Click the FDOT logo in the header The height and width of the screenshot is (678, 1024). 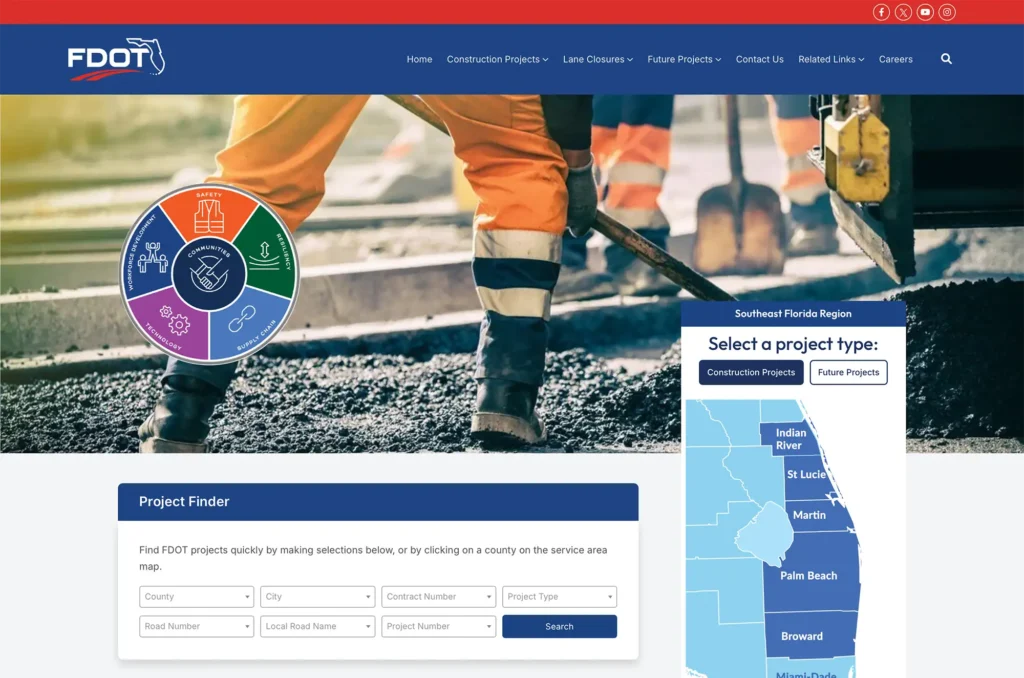[113, 59]
